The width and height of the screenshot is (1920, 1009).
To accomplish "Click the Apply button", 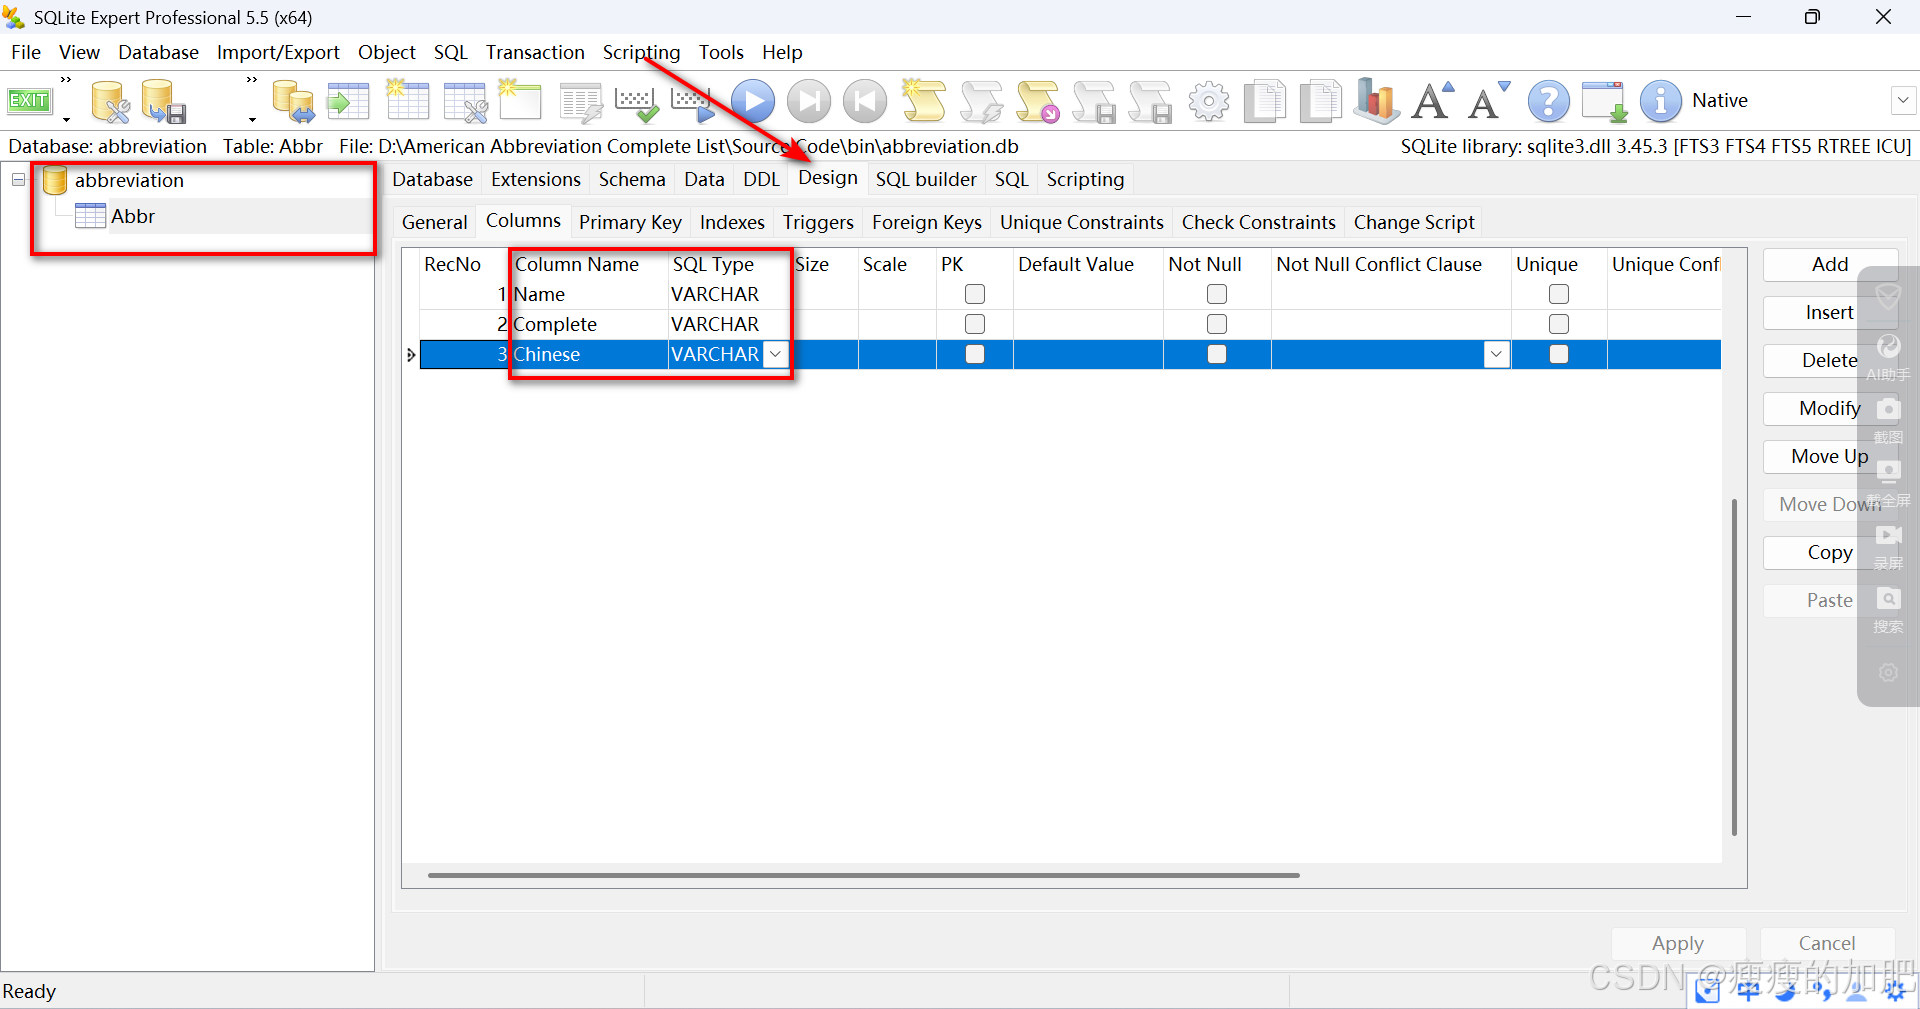I will click(x=1678, y=943).
